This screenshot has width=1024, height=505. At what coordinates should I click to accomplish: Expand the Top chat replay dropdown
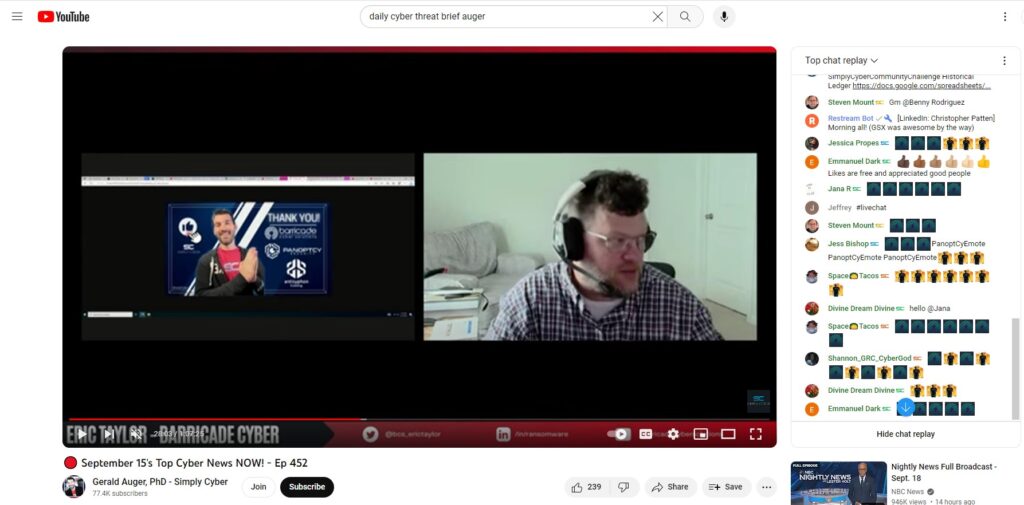(841, 60)
